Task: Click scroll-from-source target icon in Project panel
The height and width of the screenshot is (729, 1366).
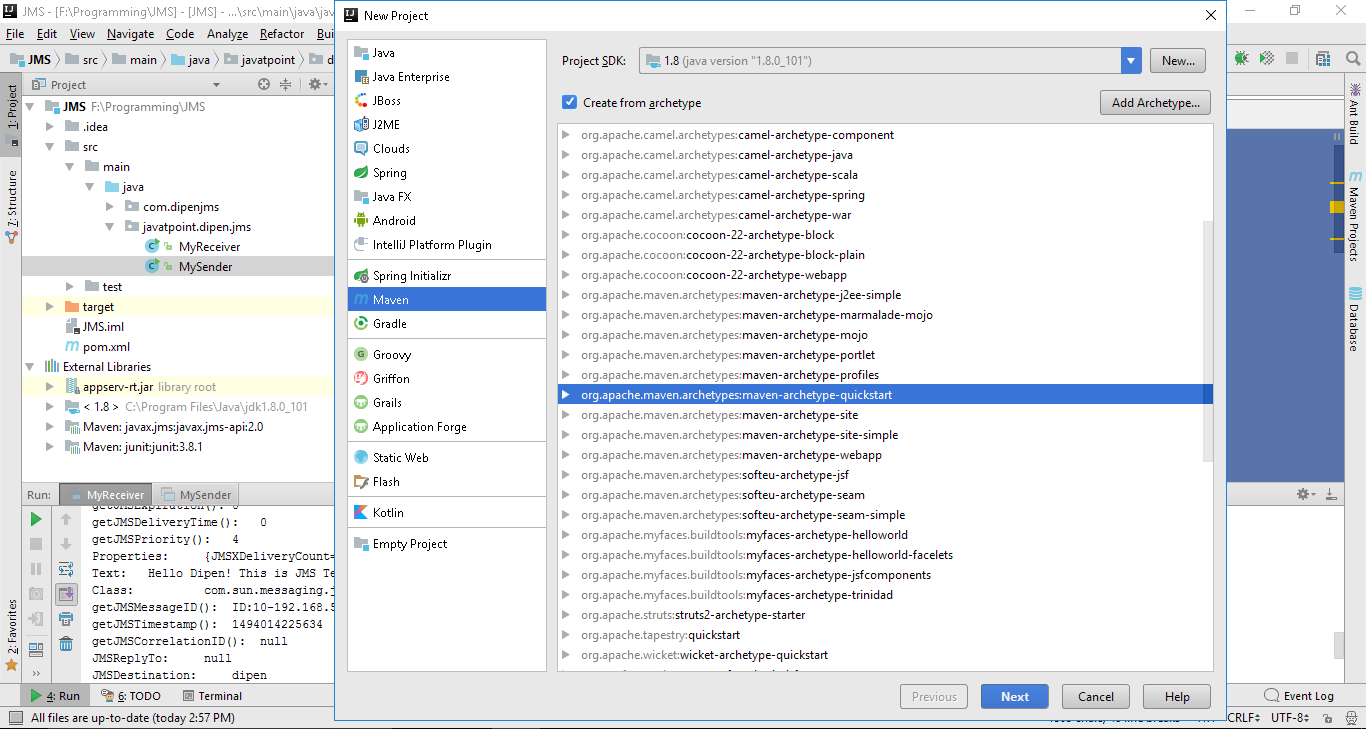Action: 264,85
